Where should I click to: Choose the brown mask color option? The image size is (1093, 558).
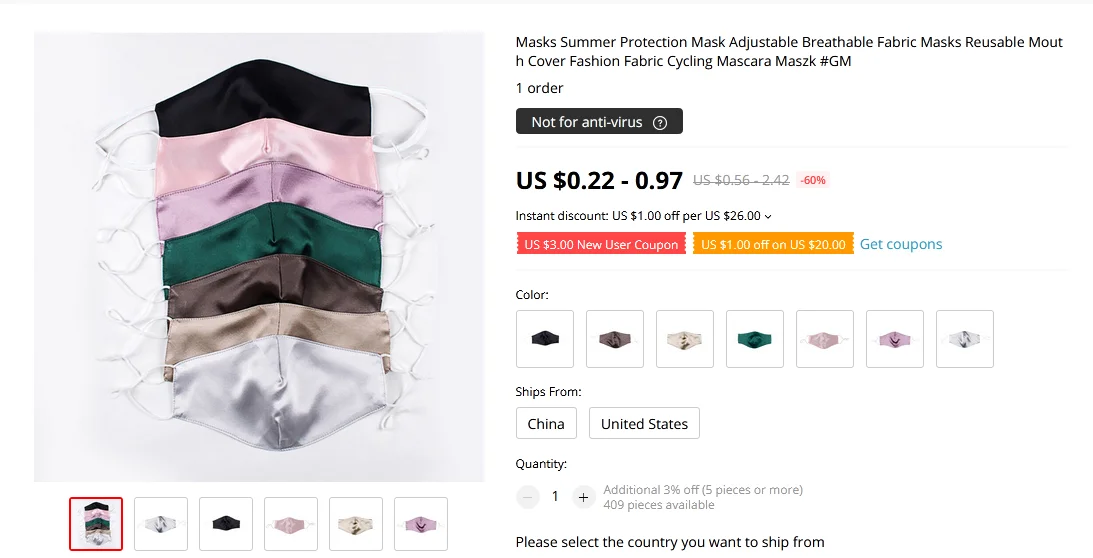pyautogui.click(x=615, y=339)
